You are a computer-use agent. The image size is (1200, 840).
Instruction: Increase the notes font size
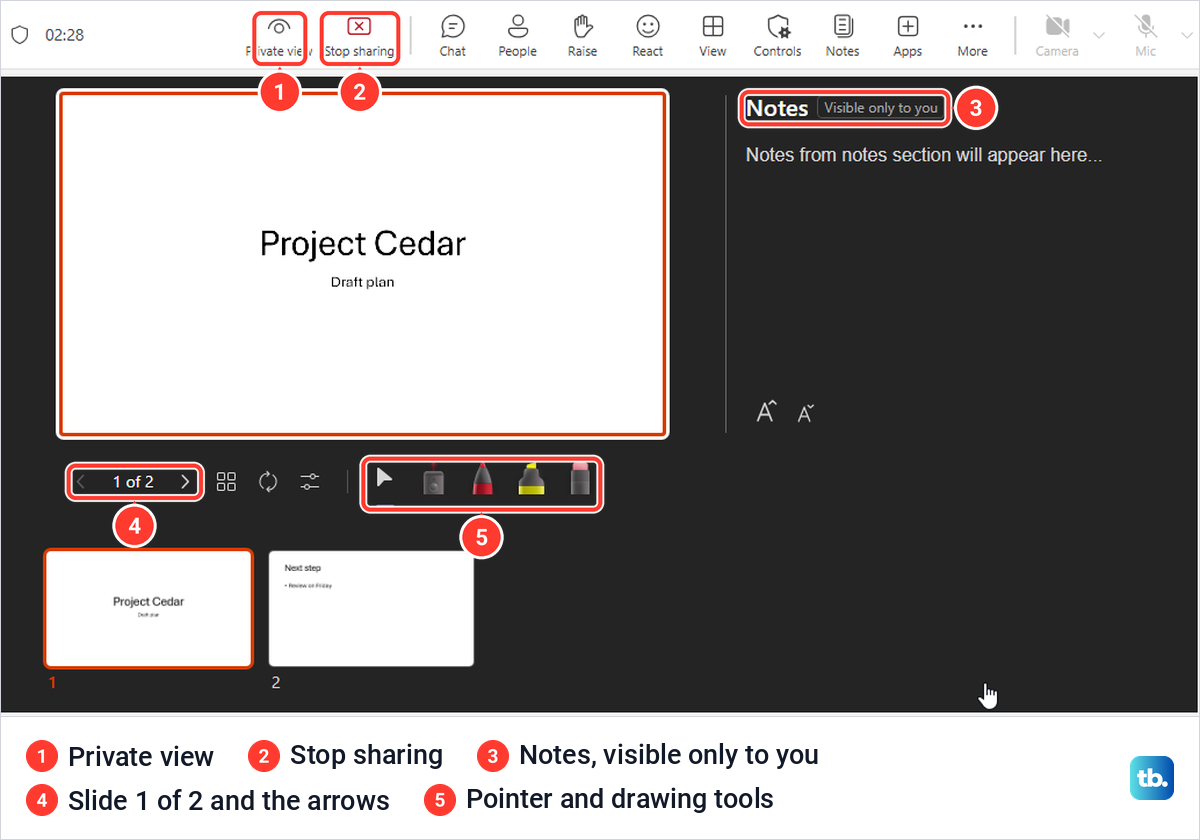(766, 412)
